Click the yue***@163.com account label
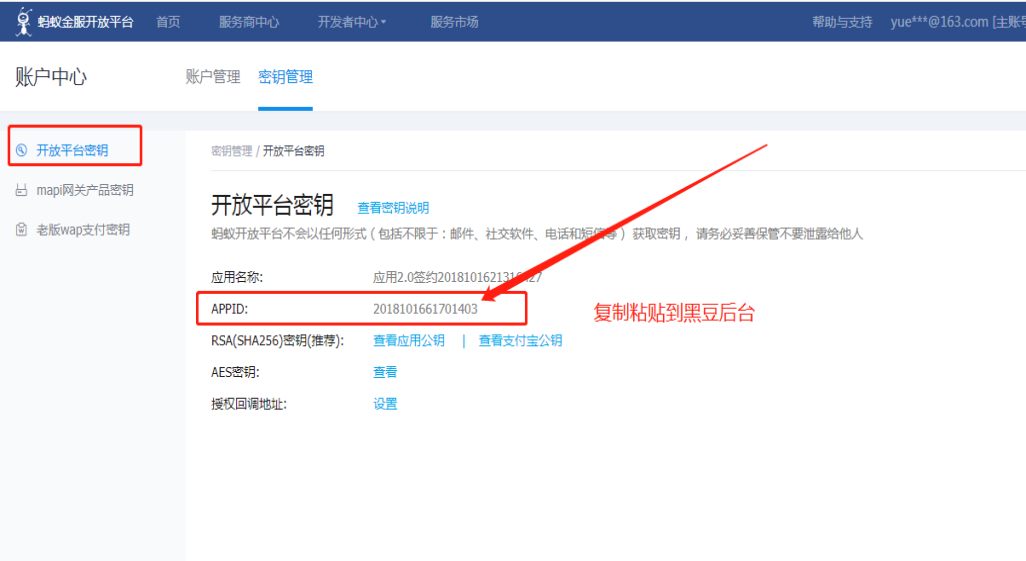The image size is (1026, 561). coord(958,22)
